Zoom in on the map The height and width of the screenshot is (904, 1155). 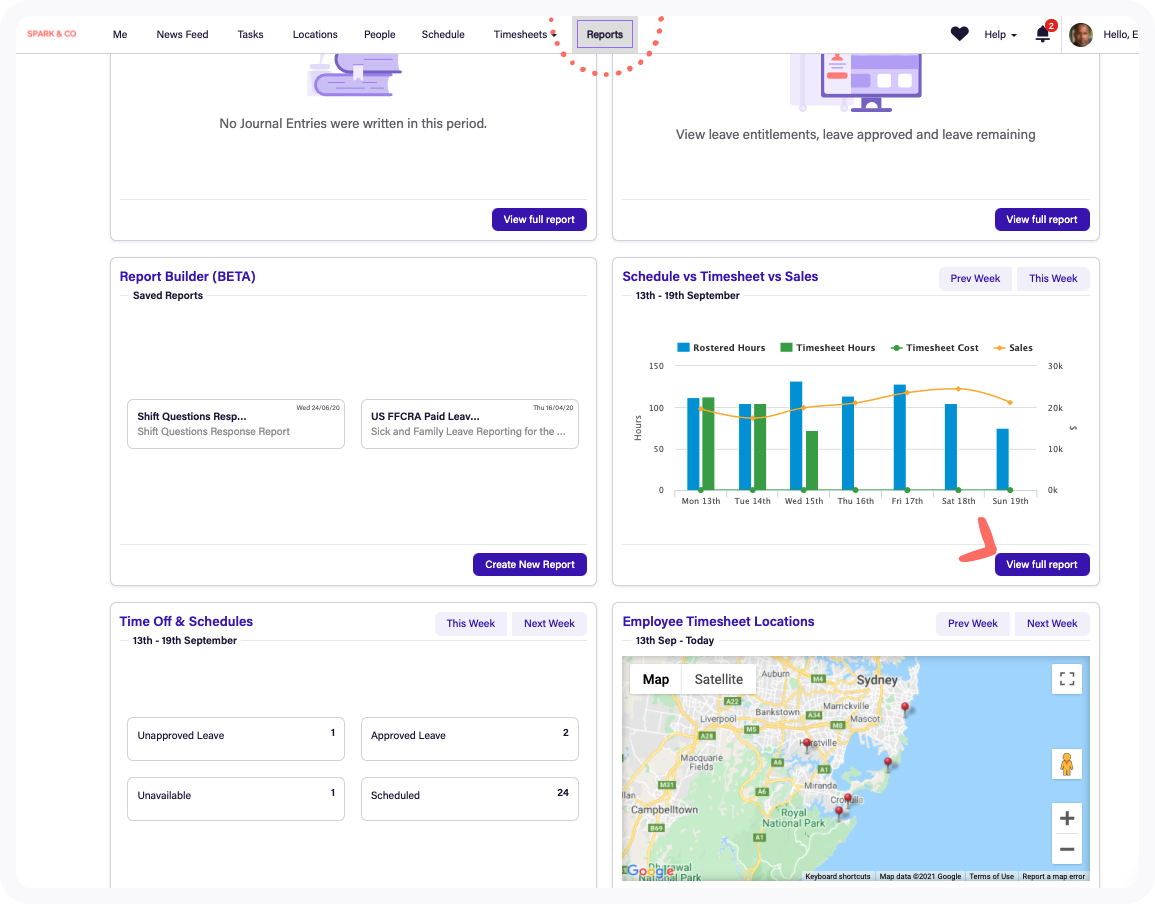[1066, 817]
